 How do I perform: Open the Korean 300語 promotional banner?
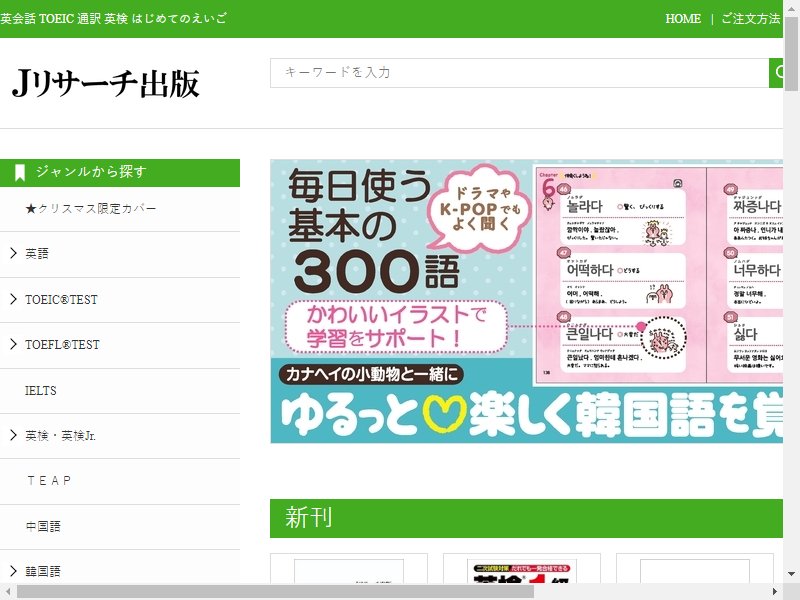pyautogui.click(x=527, y=301)
